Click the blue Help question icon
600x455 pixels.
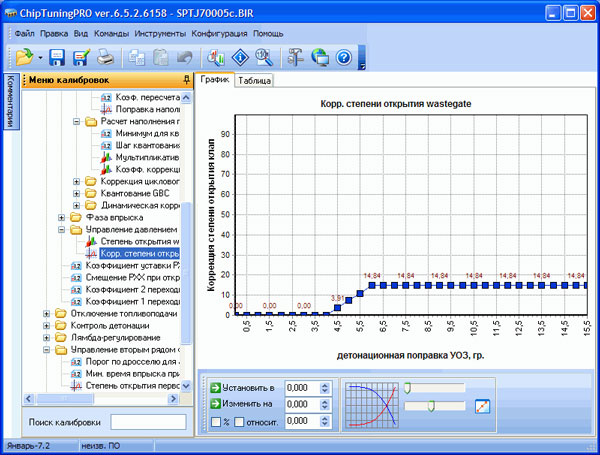(343, 59)
